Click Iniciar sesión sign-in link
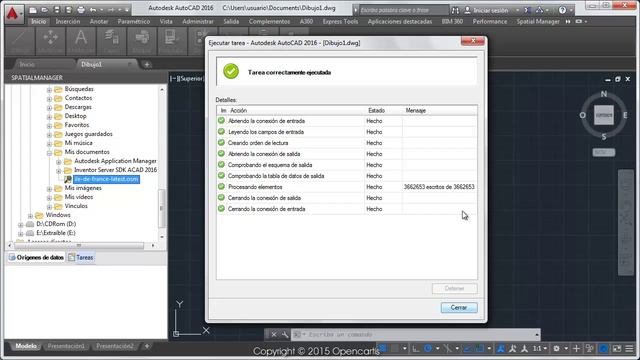This screenshot has height=360, width=640. coord(491,10)
